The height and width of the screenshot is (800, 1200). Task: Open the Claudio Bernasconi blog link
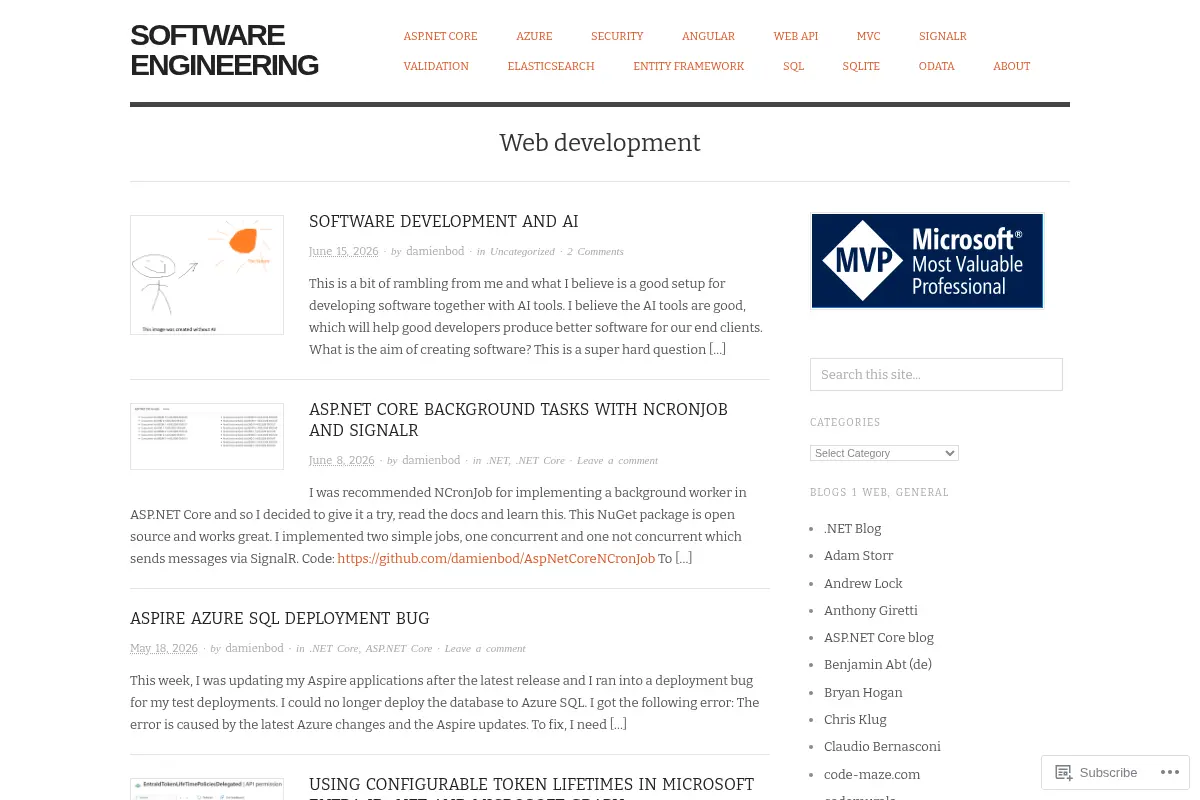882,746
